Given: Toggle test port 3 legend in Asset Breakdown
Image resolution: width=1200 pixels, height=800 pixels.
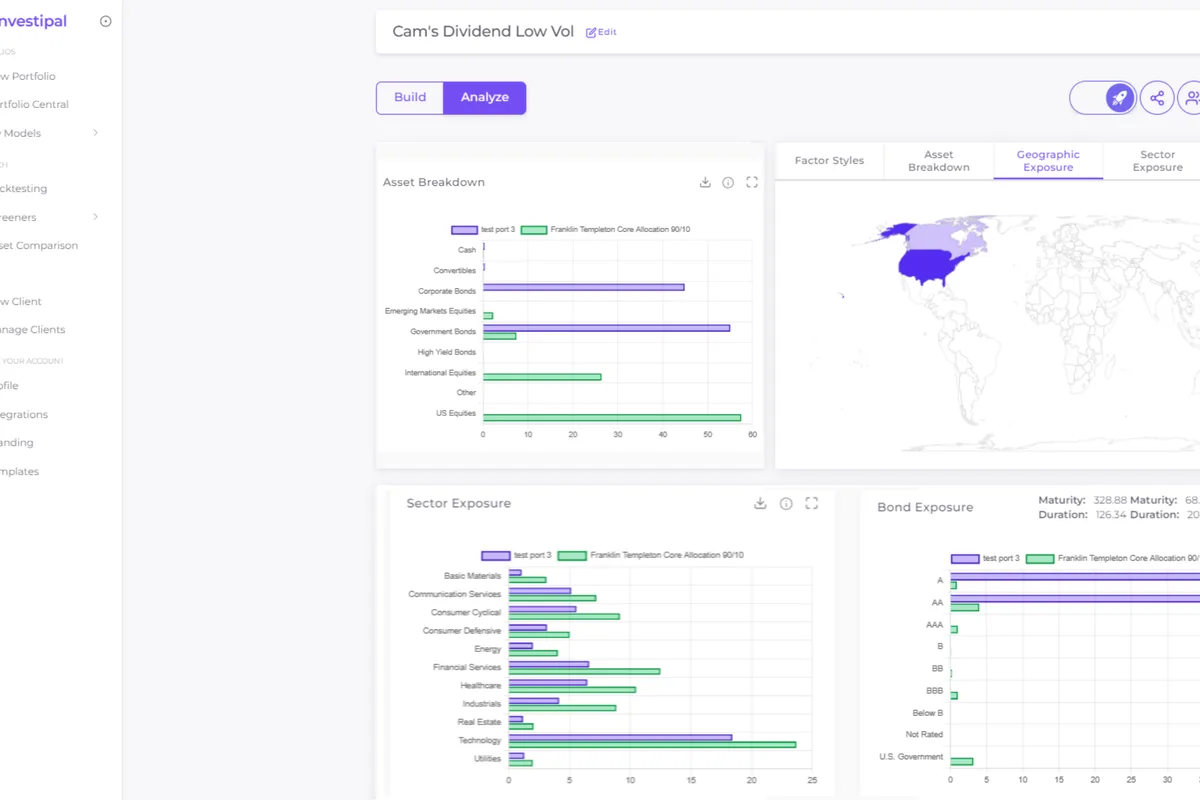Looking at the screenshot, I should pos(464,229).
